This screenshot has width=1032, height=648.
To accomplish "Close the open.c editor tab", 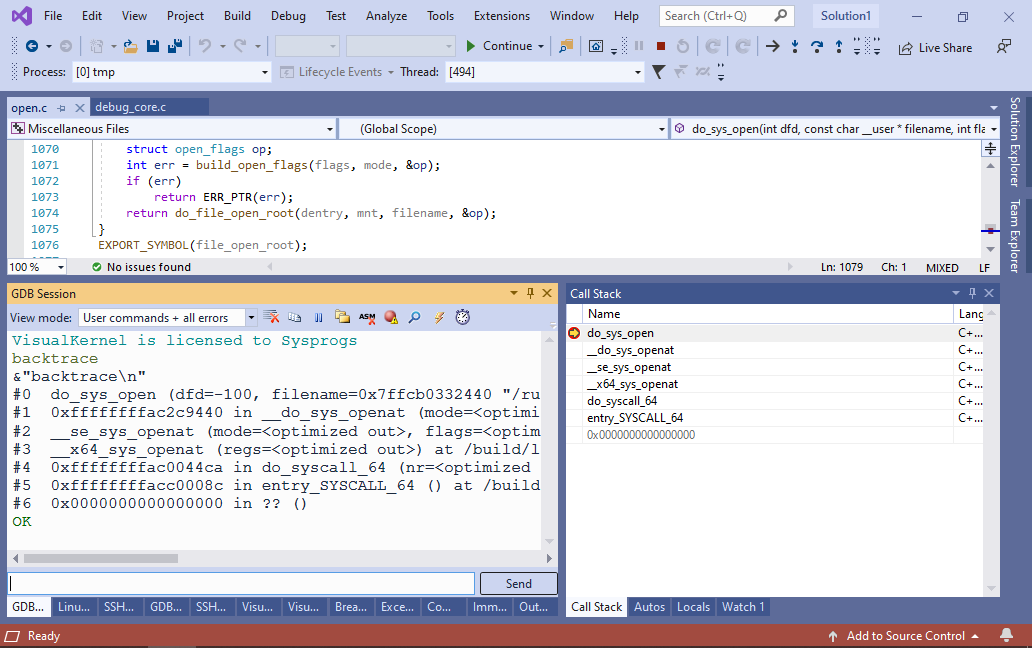I will (x=80, y=108).
